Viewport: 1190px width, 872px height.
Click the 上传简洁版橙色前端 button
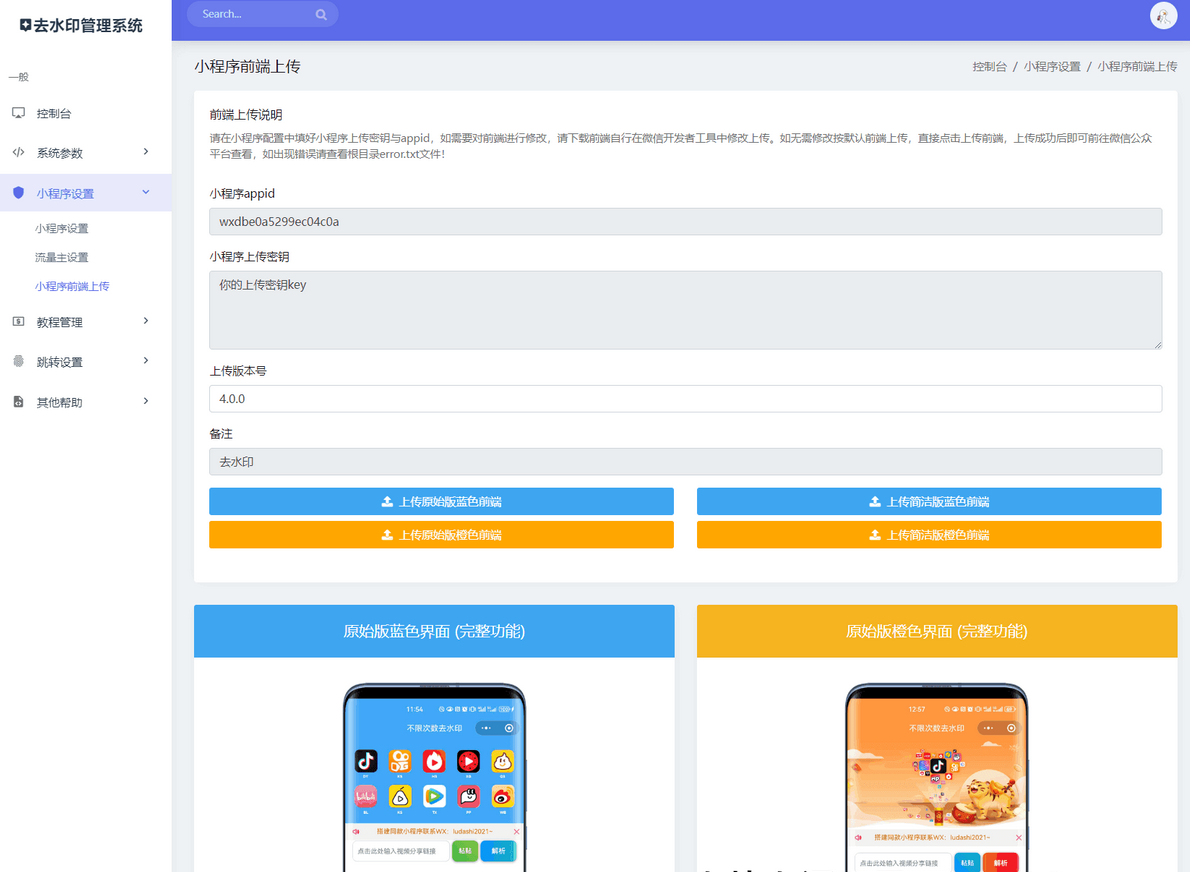click(x=929, y=535)
